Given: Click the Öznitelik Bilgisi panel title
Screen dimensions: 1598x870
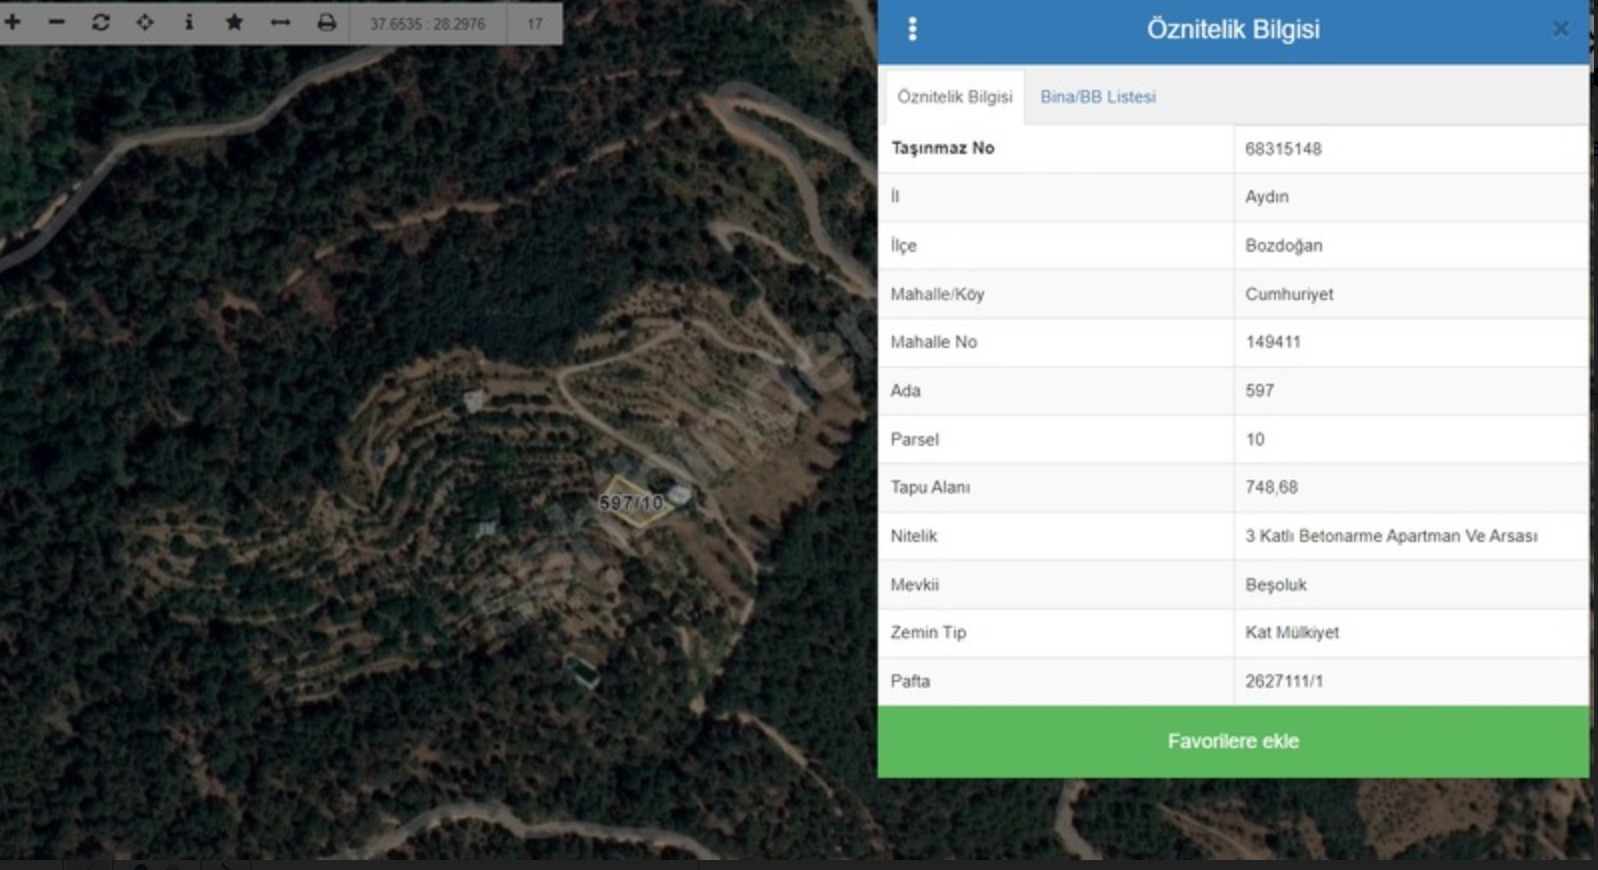Looking at the screenshot, I should (x=1233, y=29).
